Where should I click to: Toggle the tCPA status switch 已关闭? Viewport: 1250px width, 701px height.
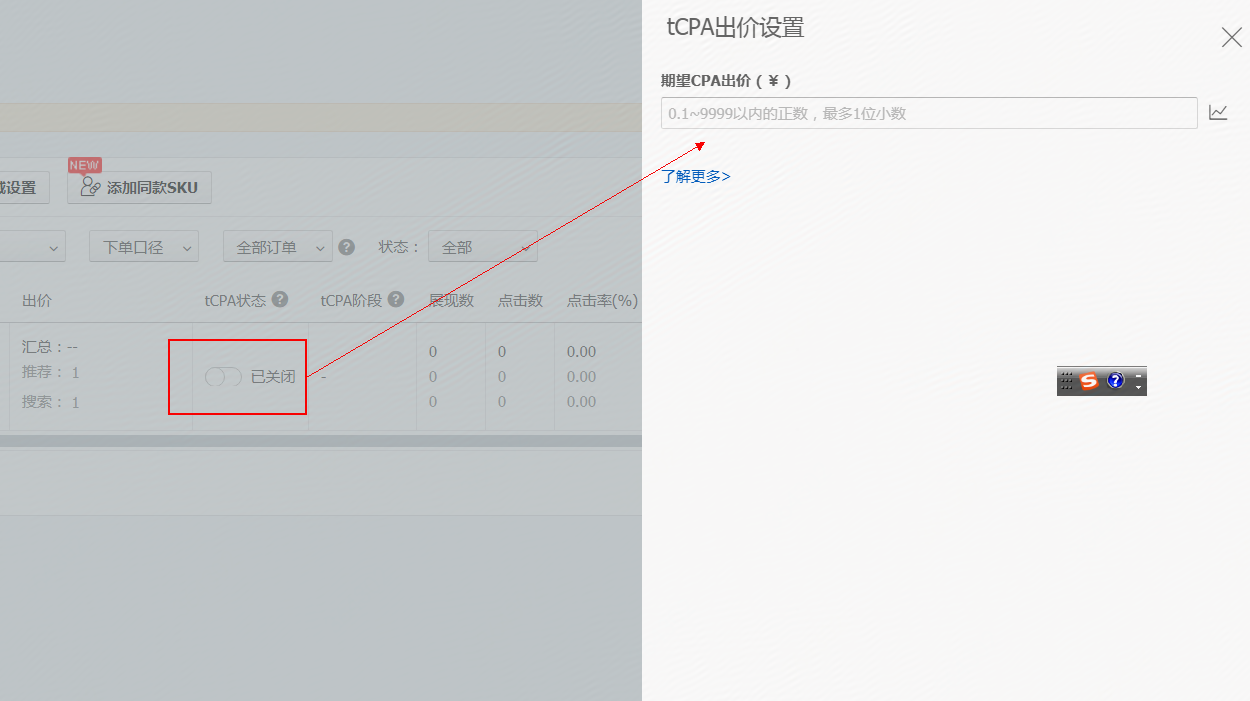tap(223, 377)
